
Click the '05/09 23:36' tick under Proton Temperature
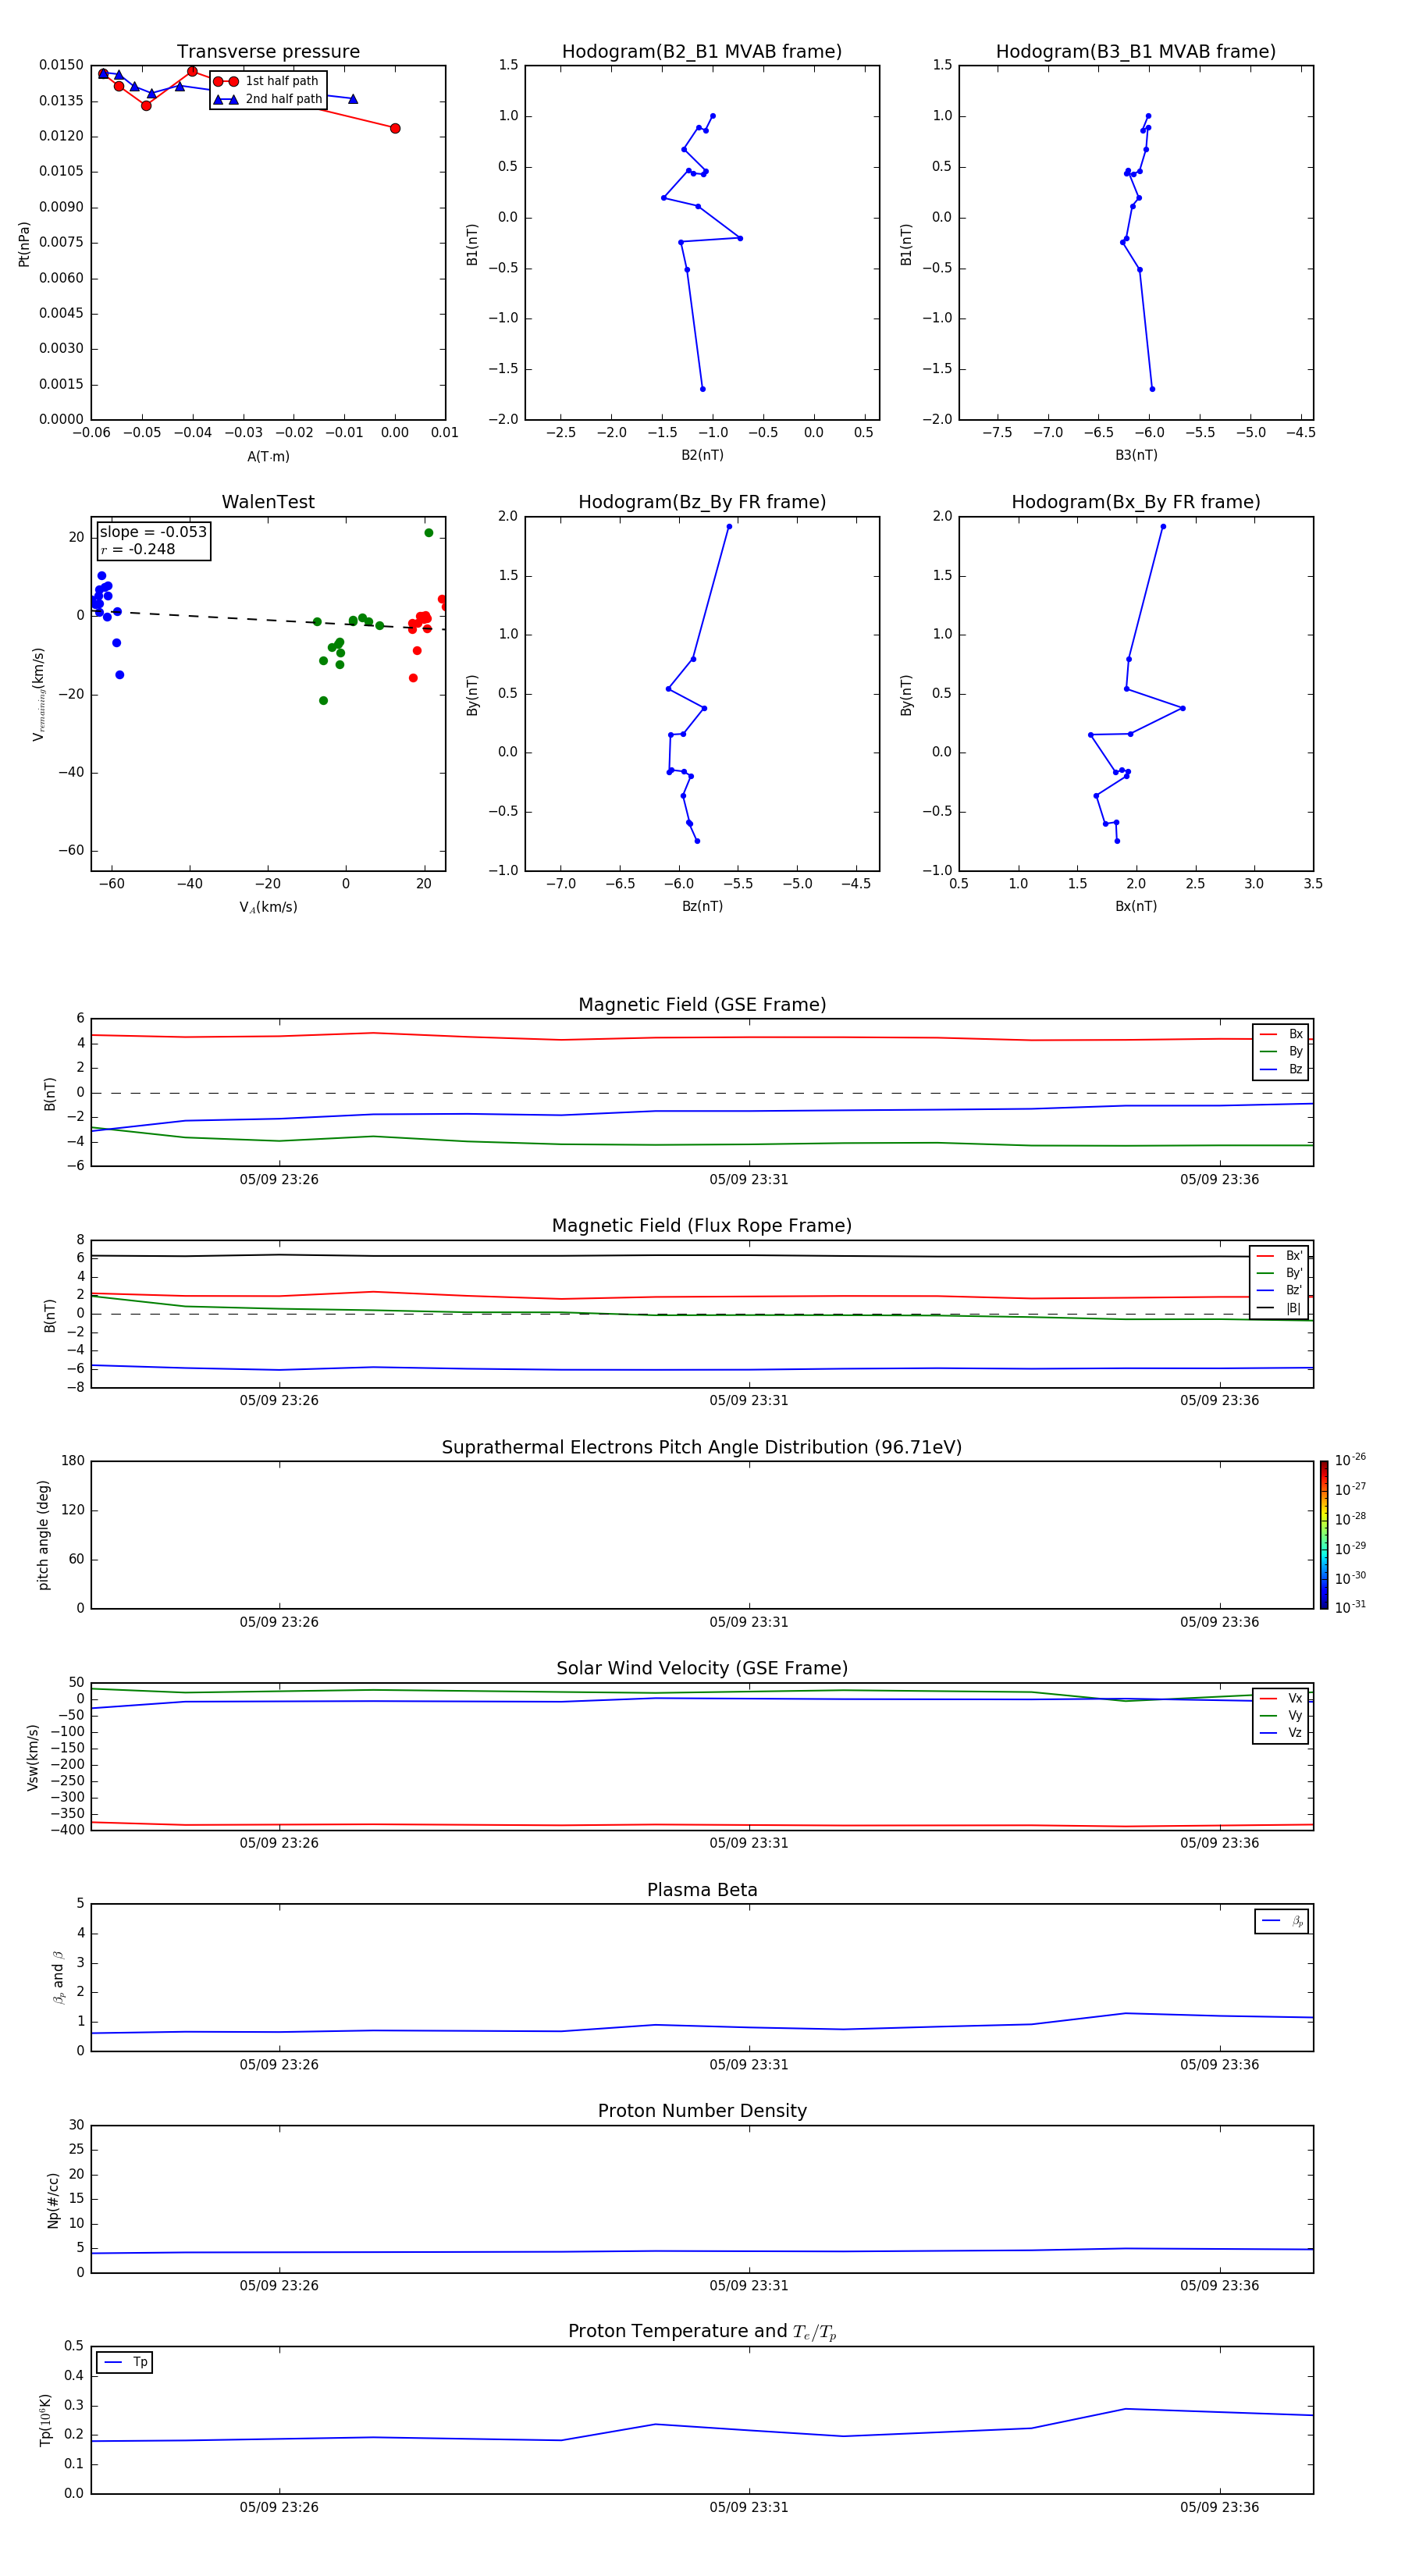tap(1219, 2507)
